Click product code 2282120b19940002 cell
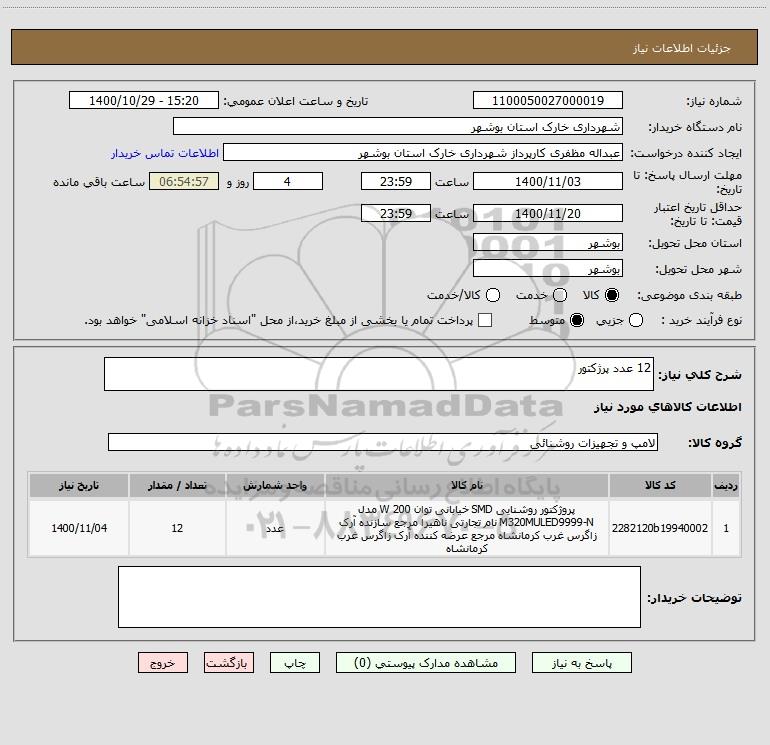The height and width of the screenshot is (745, 770). (x=660, y=528)
